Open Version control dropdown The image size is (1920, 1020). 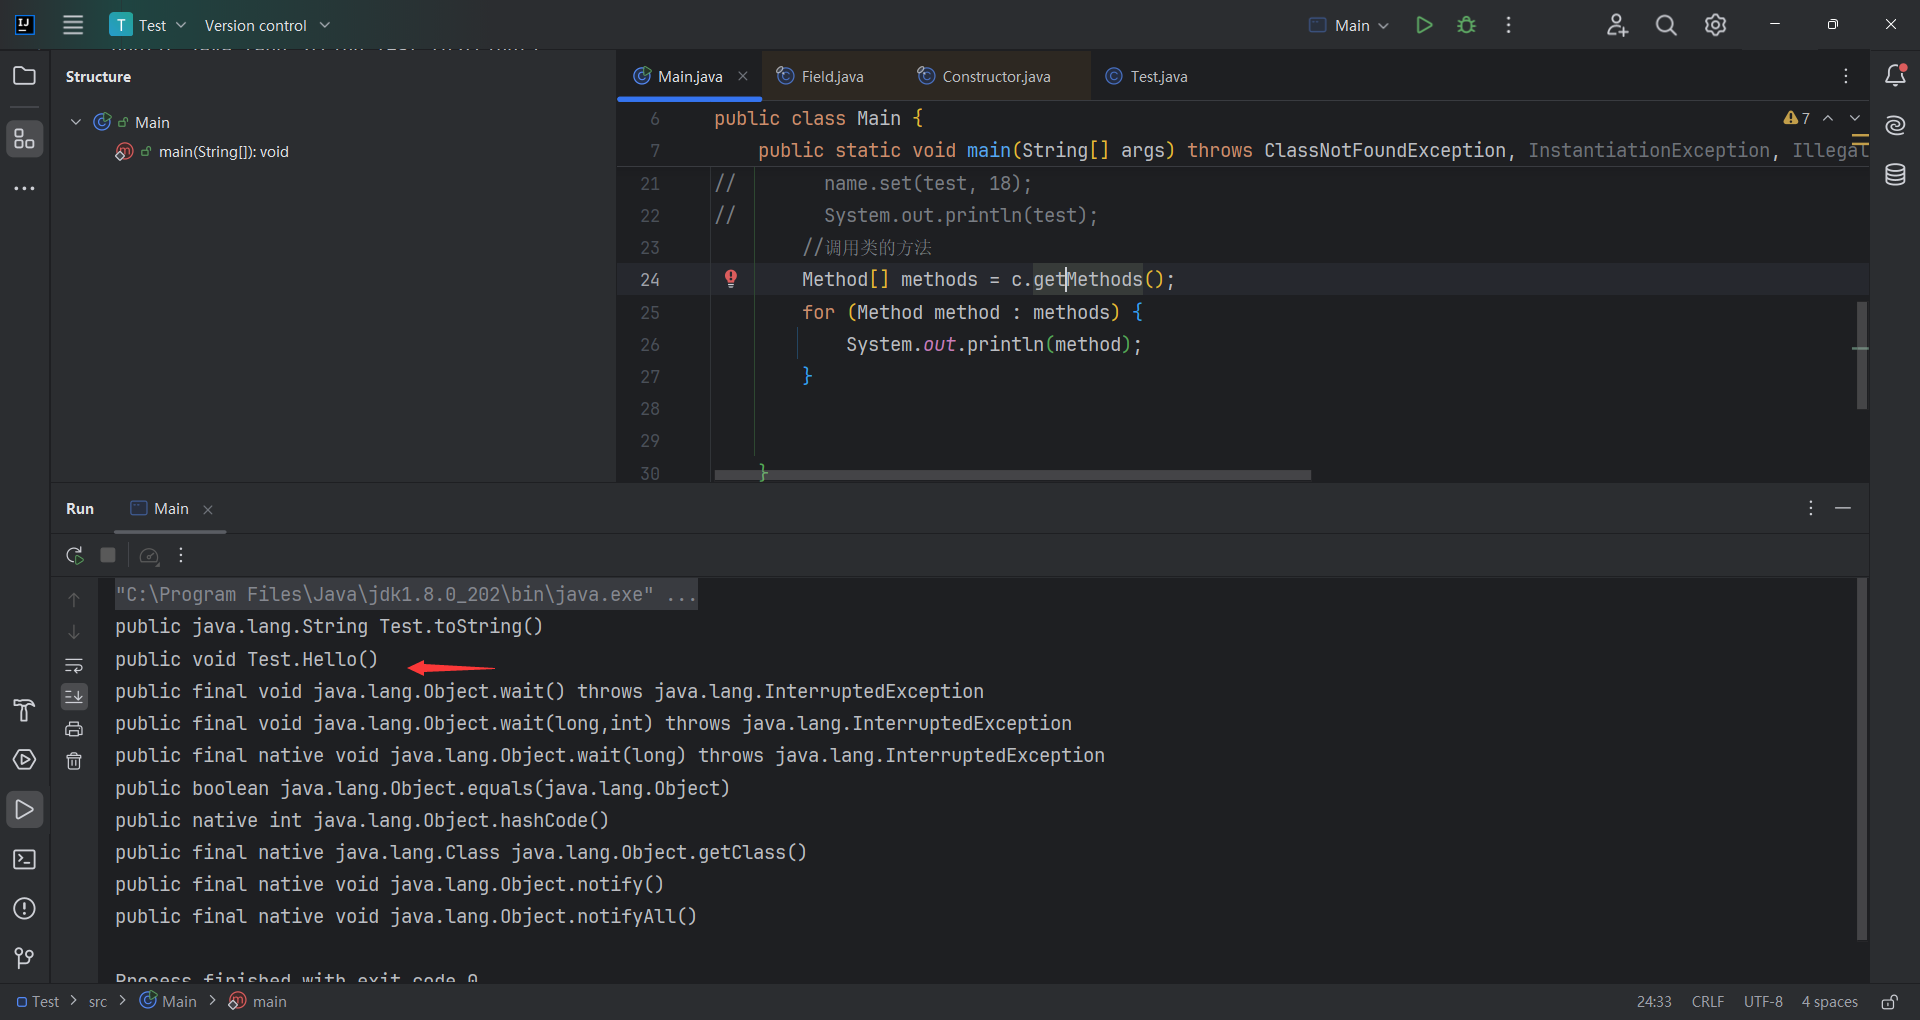(267, 25)
